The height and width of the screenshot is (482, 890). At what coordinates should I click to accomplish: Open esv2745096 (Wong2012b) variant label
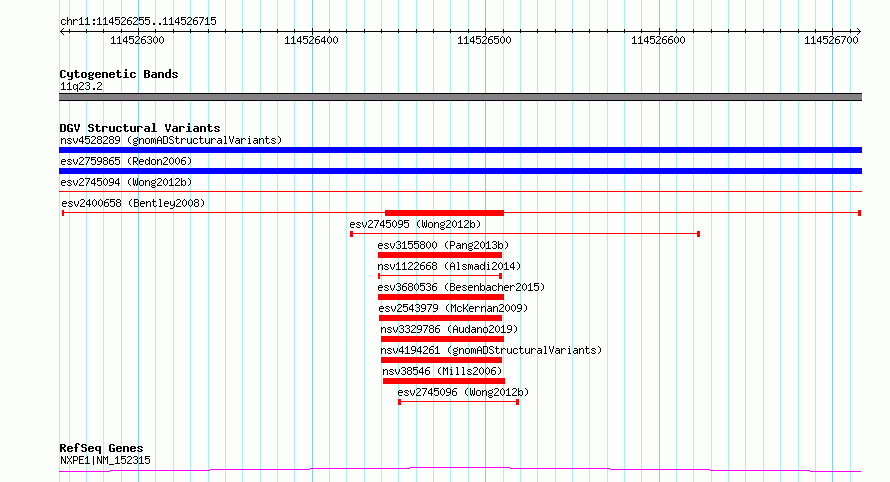(463, 392)
